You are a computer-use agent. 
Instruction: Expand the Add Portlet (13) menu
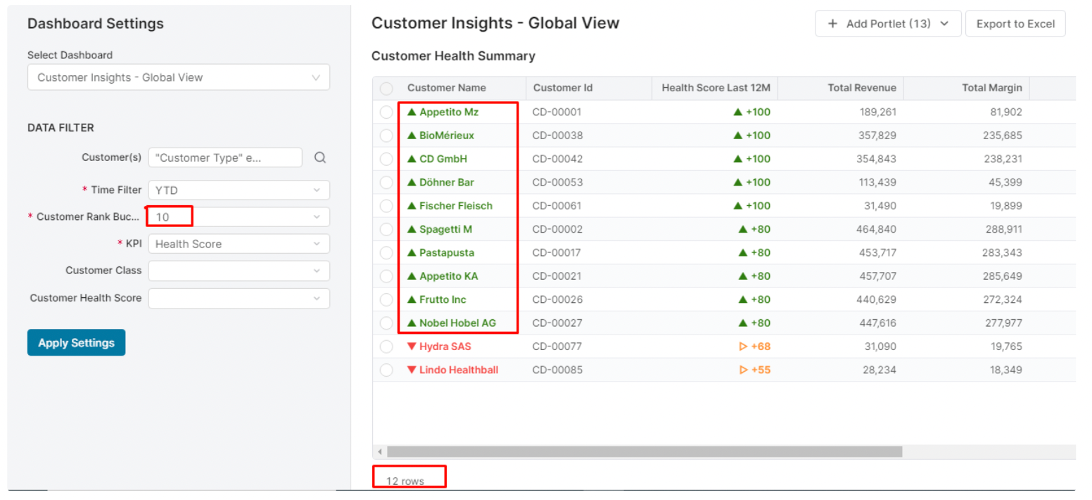coord(888,24)
